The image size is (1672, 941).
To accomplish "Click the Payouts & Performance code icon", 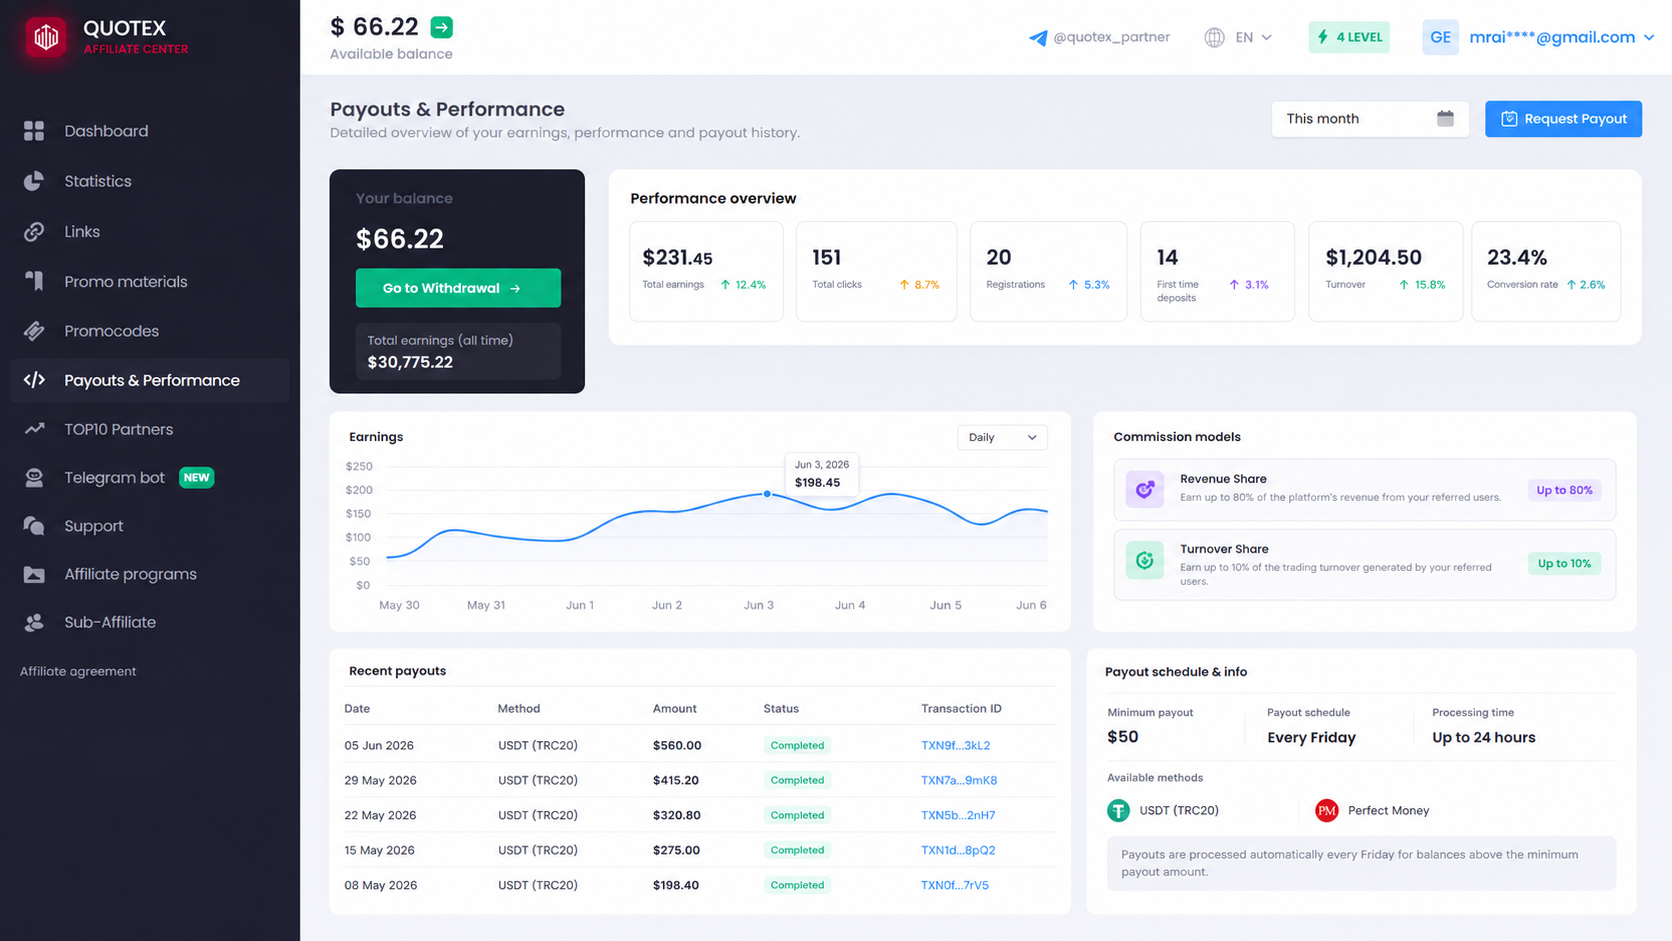I will 34,380.
